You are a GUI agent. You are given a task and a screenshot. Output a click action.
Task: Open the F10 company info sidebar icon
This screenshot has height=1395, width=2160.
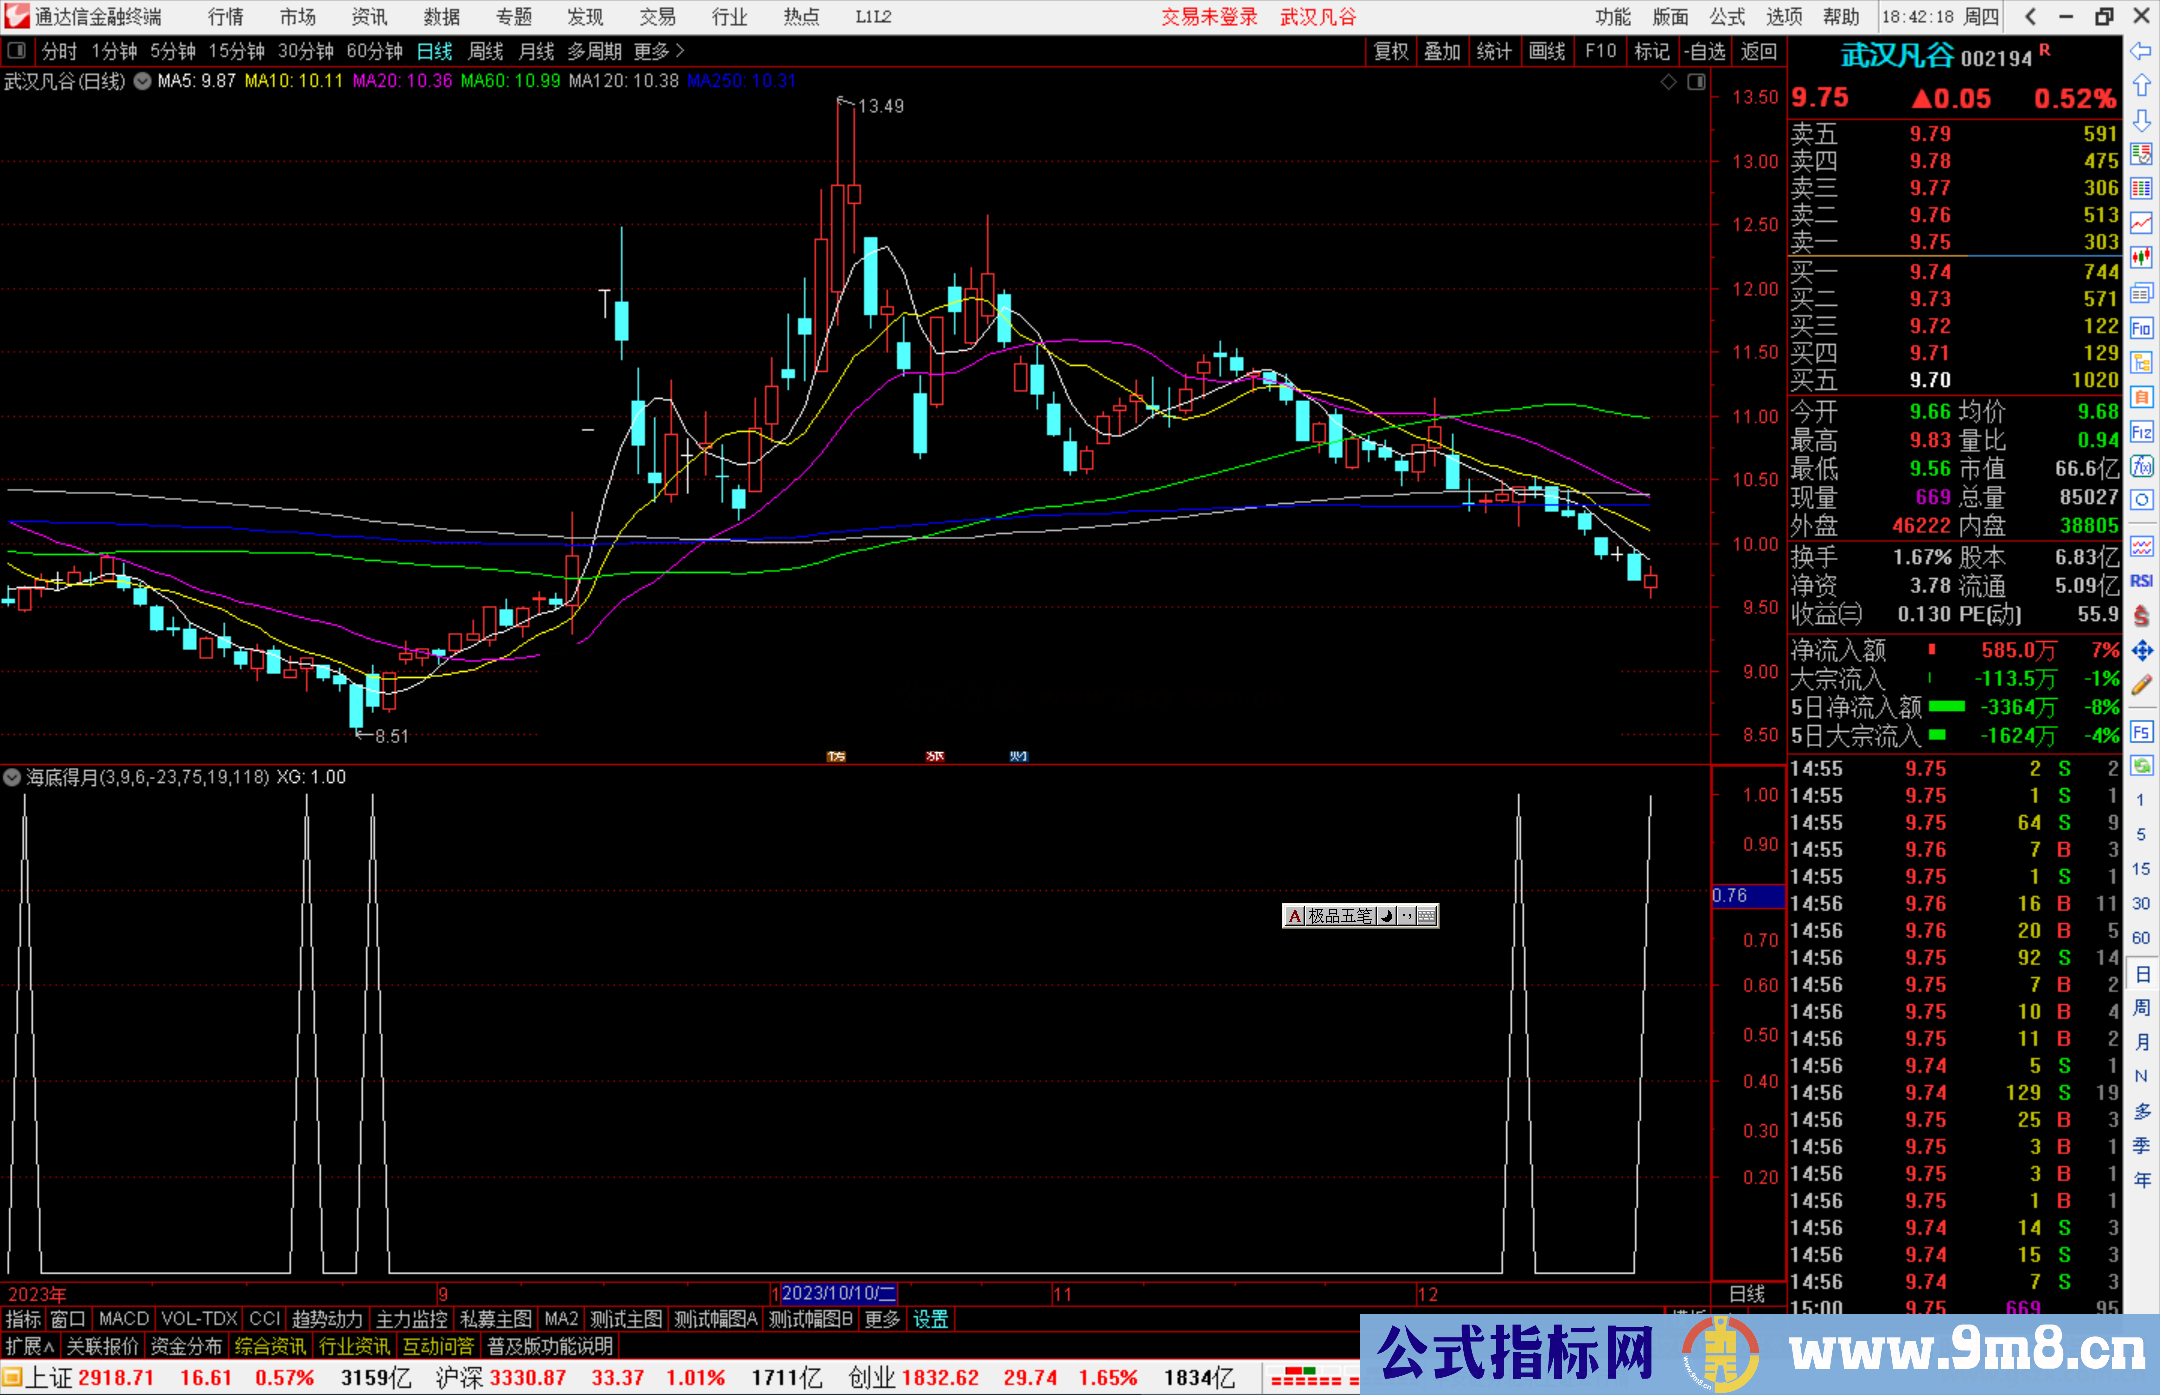click(2141, 328)
